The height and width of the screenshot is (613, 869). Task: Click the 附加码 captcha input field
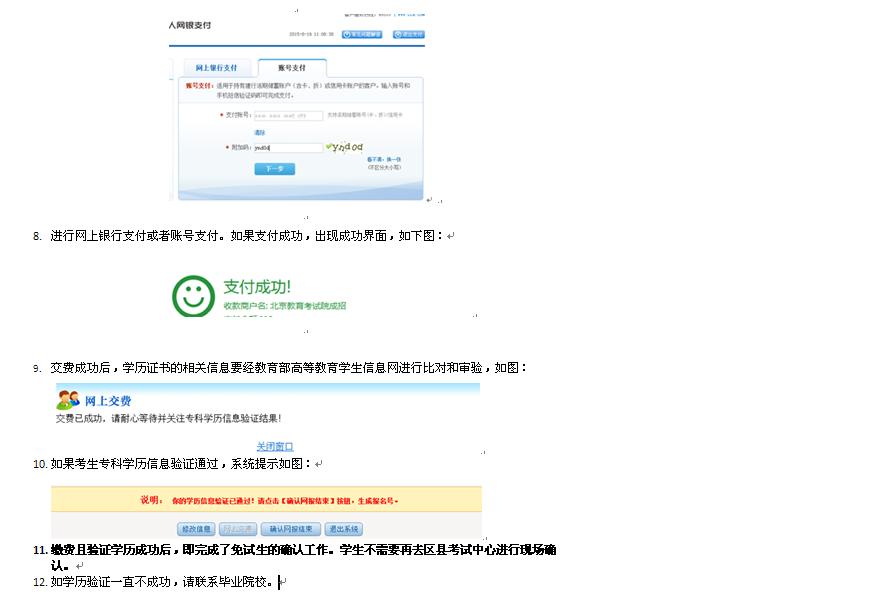(287, 148)
